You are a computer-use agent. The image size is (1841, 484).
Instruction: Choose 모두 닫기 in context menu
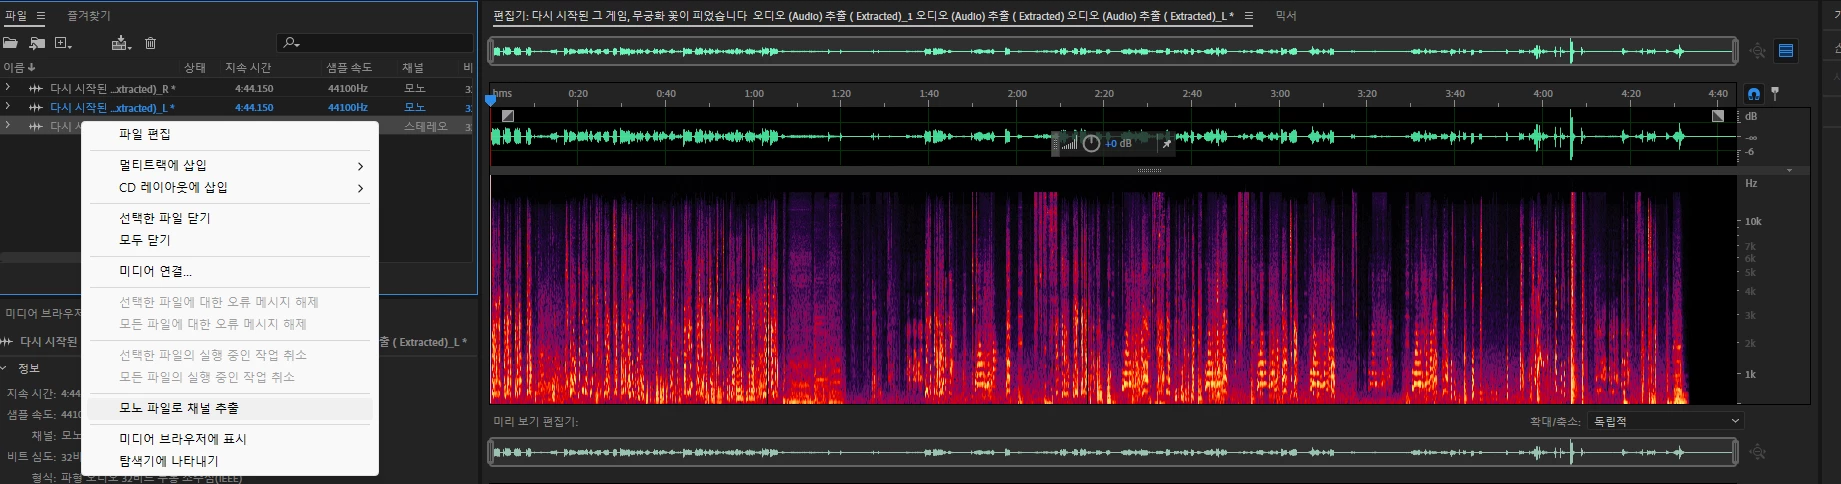[x=230, y=240]
